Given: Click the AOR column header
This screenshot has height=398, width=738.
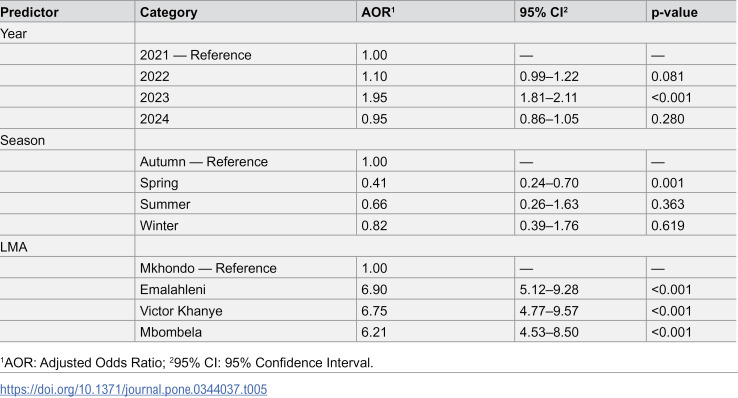Looking at the screenshot, I should point(378,12).
